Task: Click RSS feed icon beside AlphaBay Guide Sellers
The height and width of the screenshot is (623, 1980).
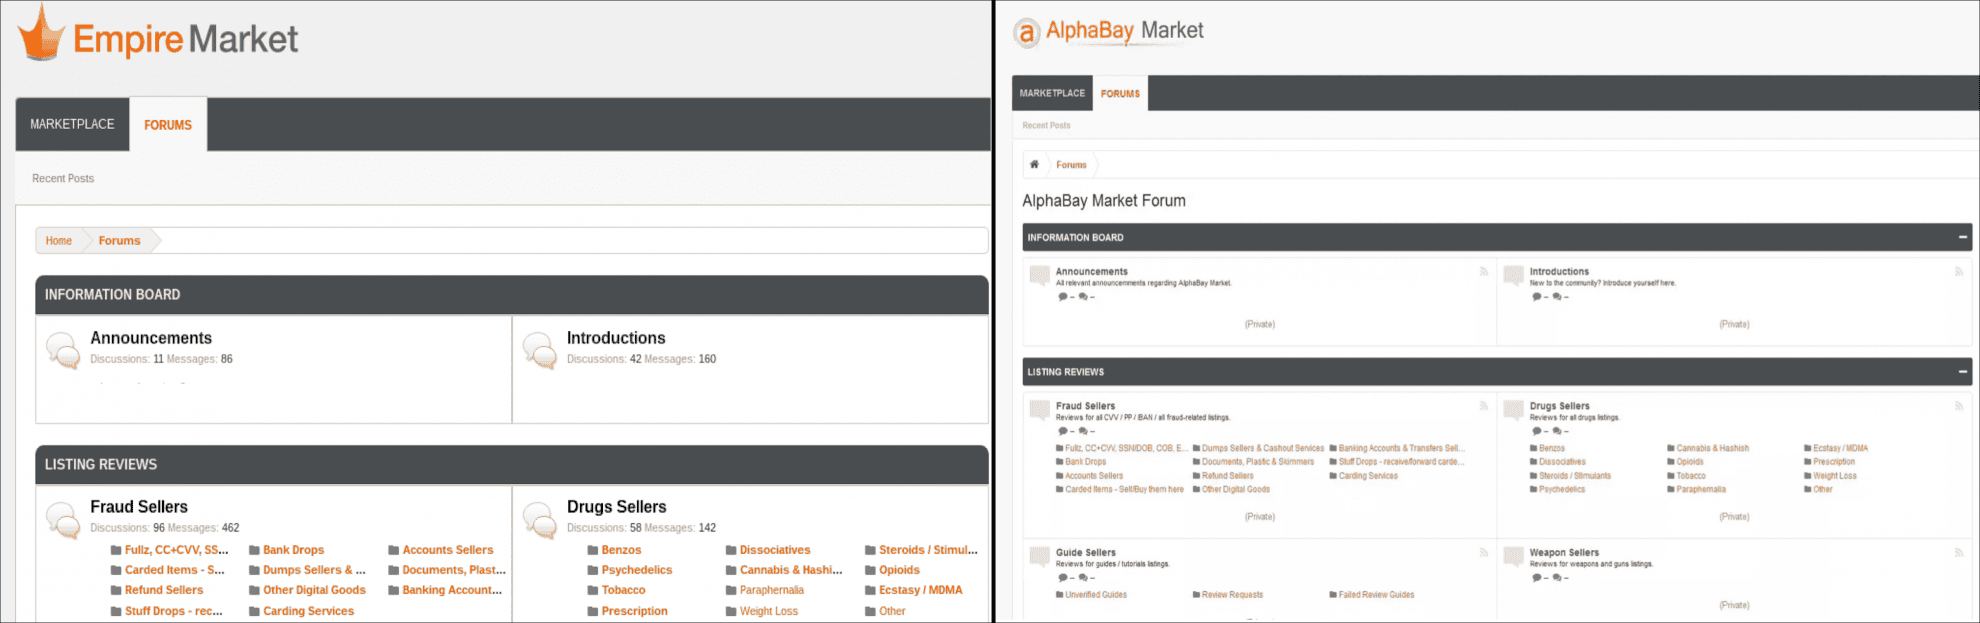Action: click(x=1483, y=553)
